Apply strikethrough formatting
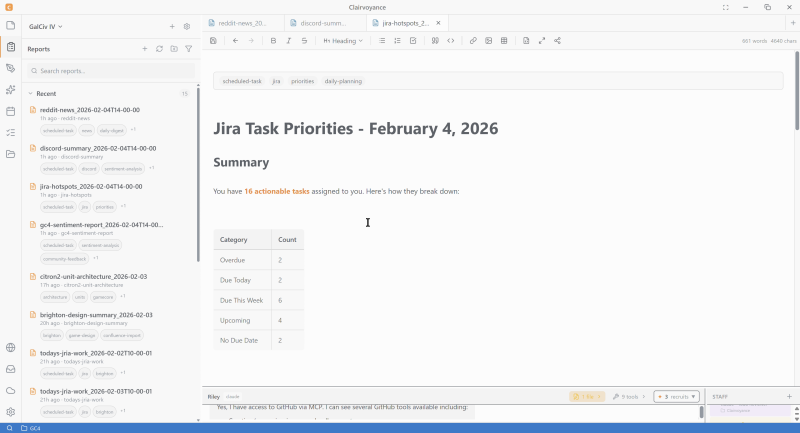Image resolution: width=800 pixels, height=433 pixels. [304, 41]
